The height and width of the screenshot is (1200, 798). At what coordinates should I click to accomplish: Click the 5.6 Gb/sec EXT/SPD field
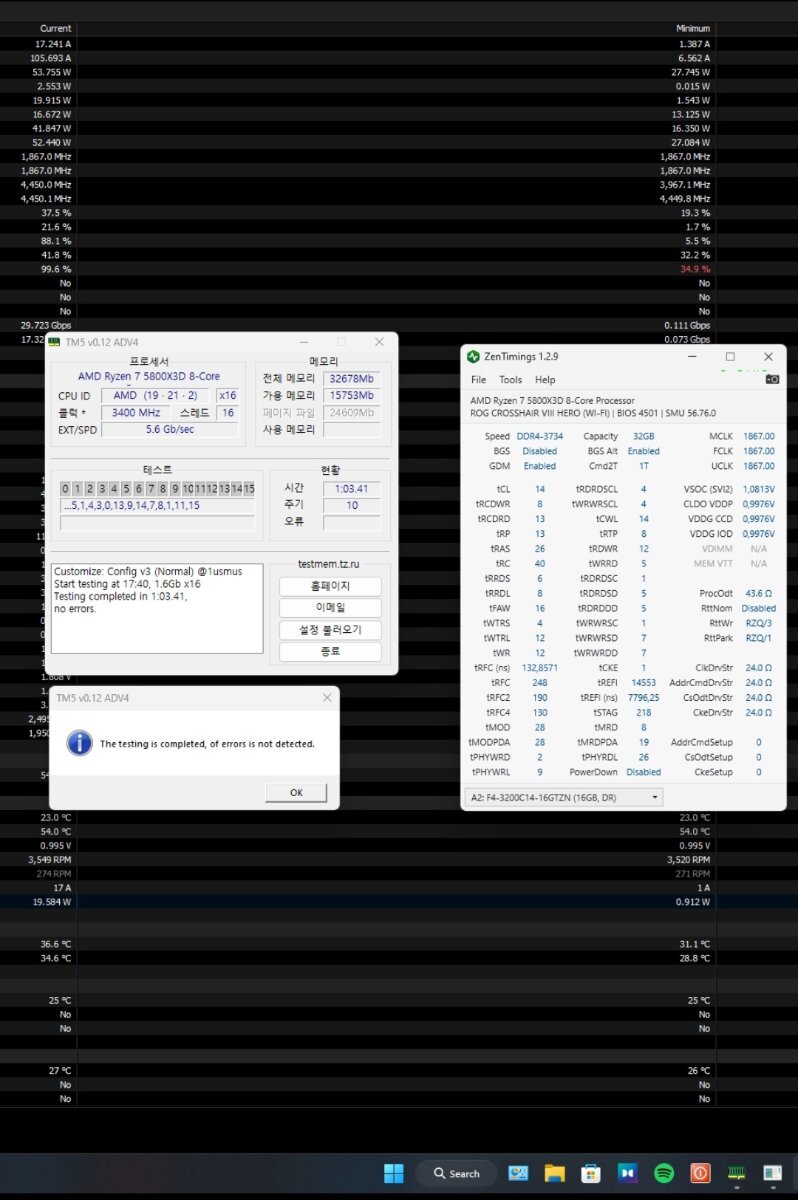coord(170,429)
